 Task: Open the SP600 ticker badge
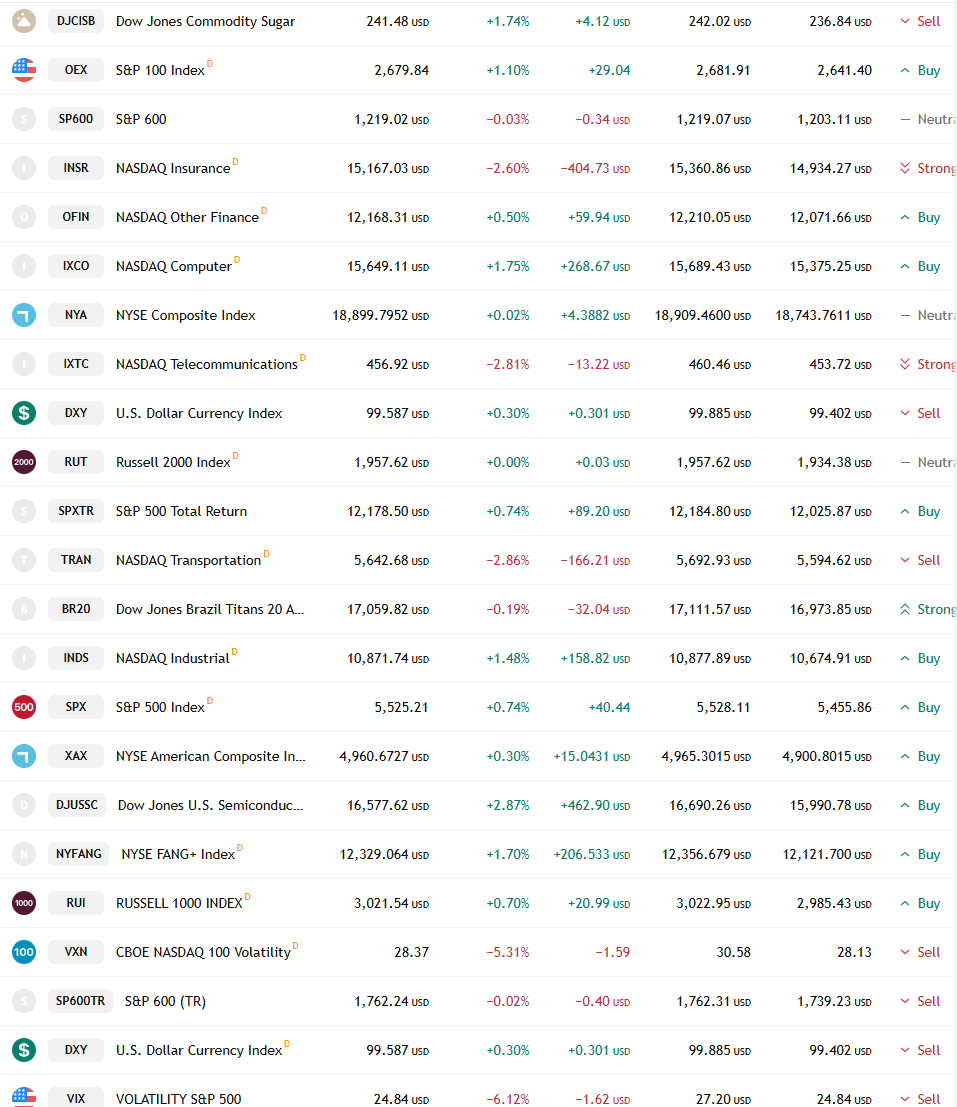[76, 119]
